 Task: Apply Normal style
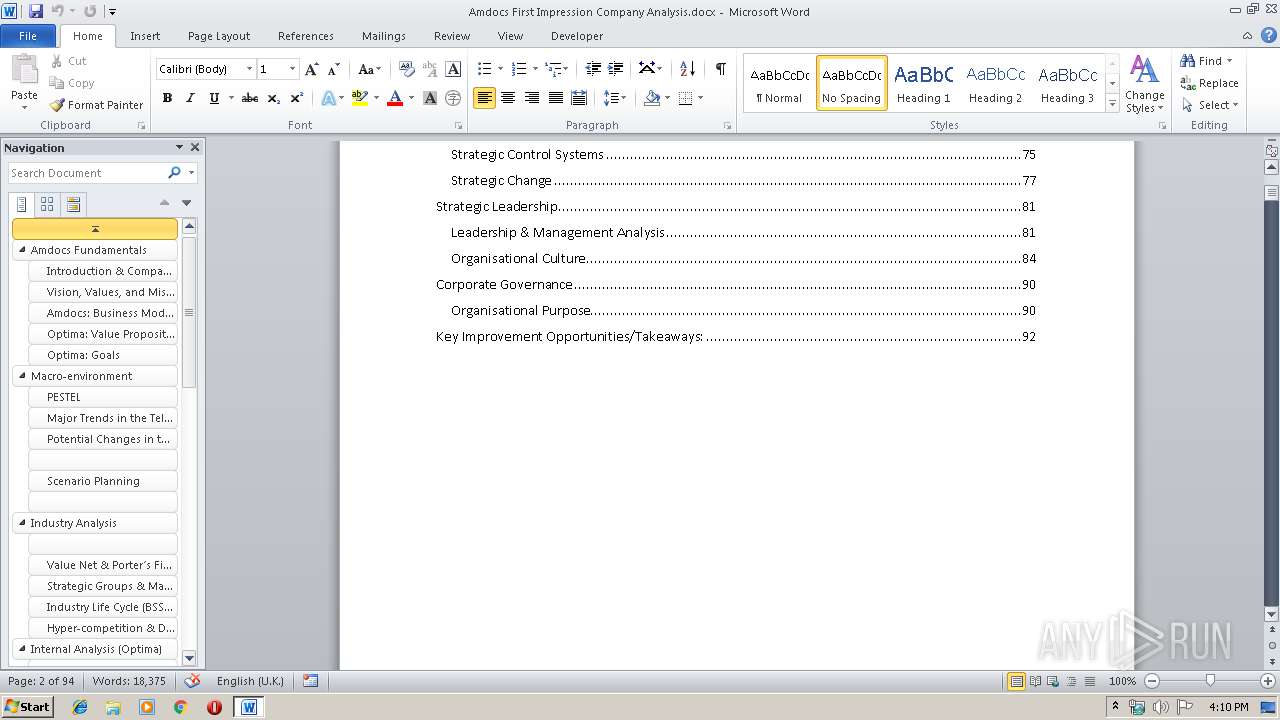coord(779,83)
